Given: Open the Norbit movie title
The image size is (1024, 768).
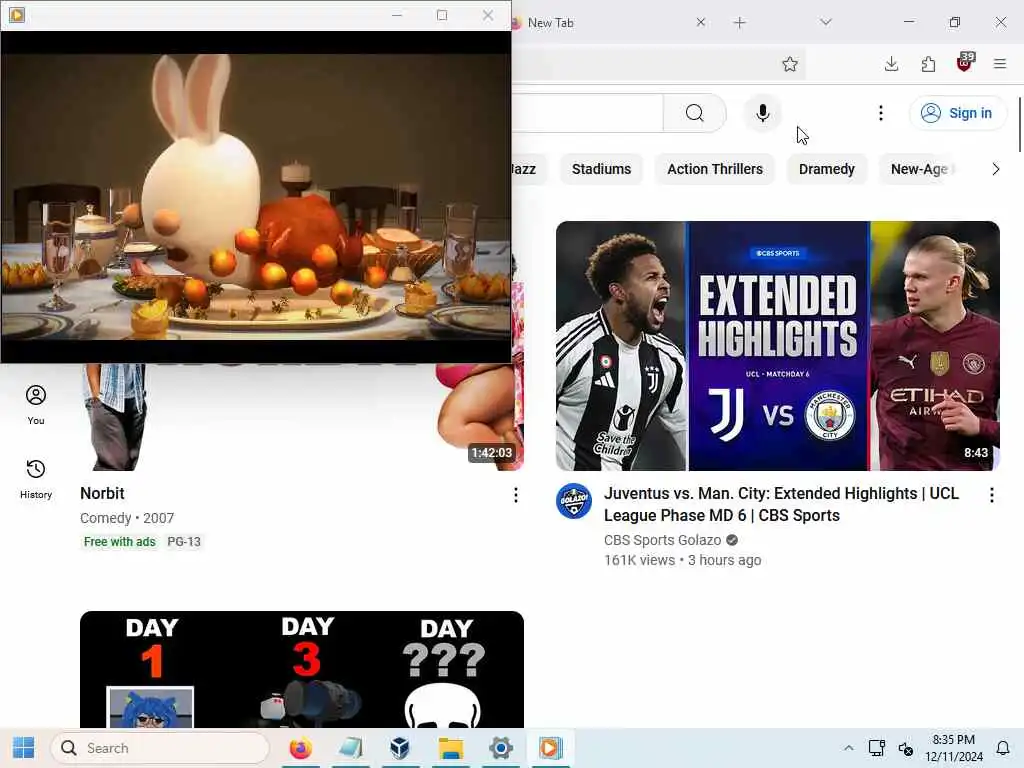Looking at the screenshot, I should point(102,493).
